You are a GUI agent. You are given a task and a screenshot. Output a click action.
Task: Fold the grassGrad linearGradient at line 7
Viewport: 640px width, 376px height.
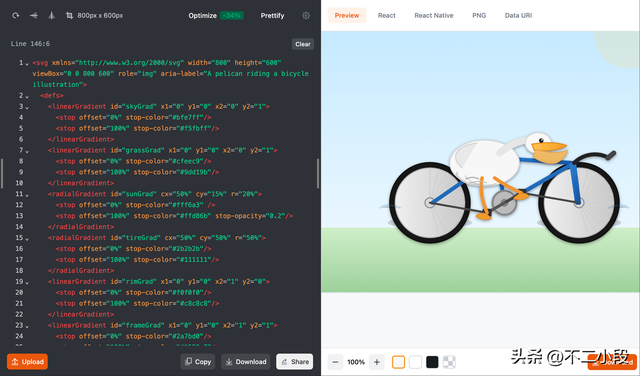[27, 151]
